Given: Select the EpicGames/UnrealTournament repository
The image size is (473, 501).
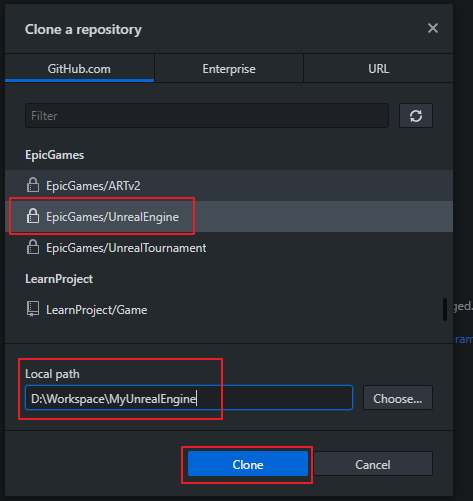Looking at the screenshot, I should [229, 248].
